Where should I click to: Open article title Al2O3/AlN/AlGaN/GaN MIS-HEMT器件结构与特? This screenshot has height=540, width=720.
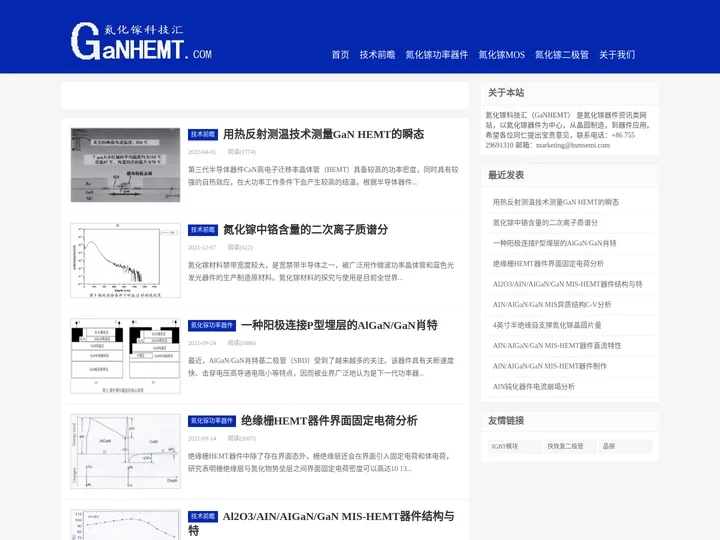pyautogui.click(x=321, y=523)
